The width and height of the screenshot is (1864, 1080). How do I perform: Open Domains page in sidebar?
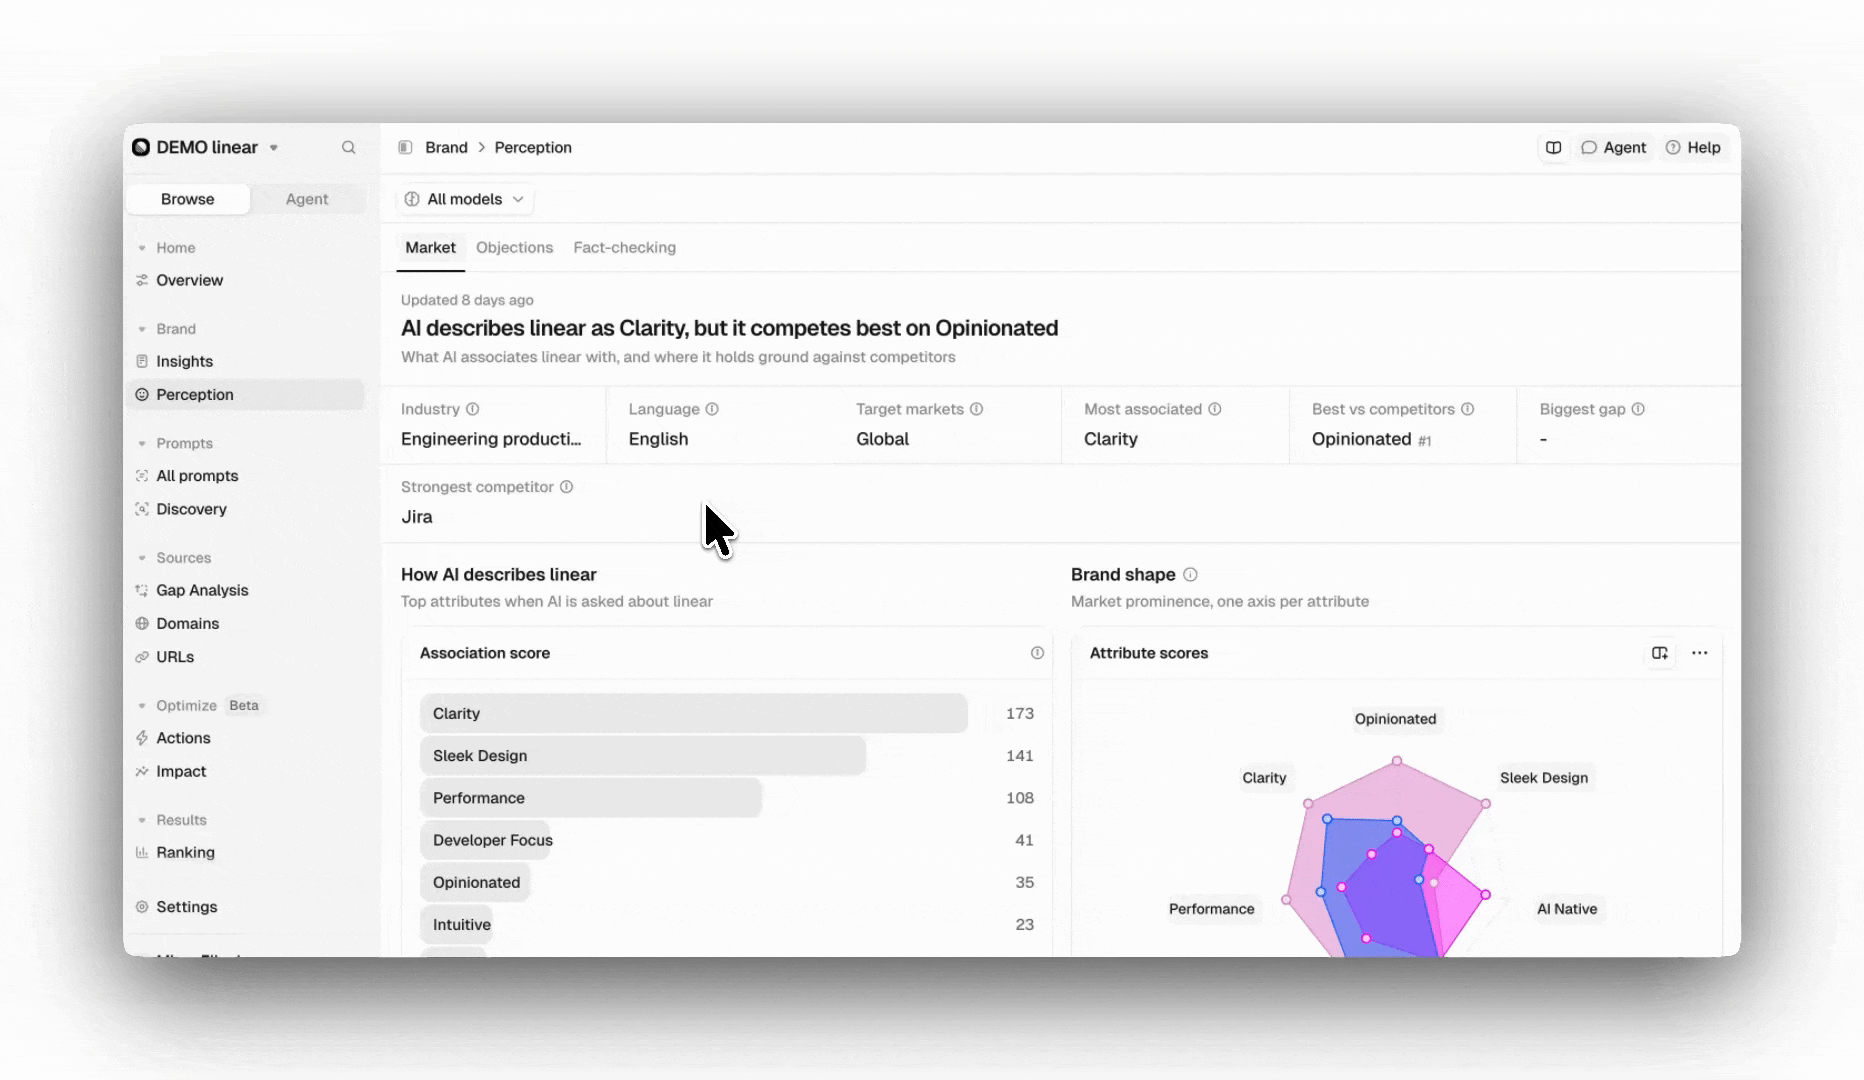(247, 623)
